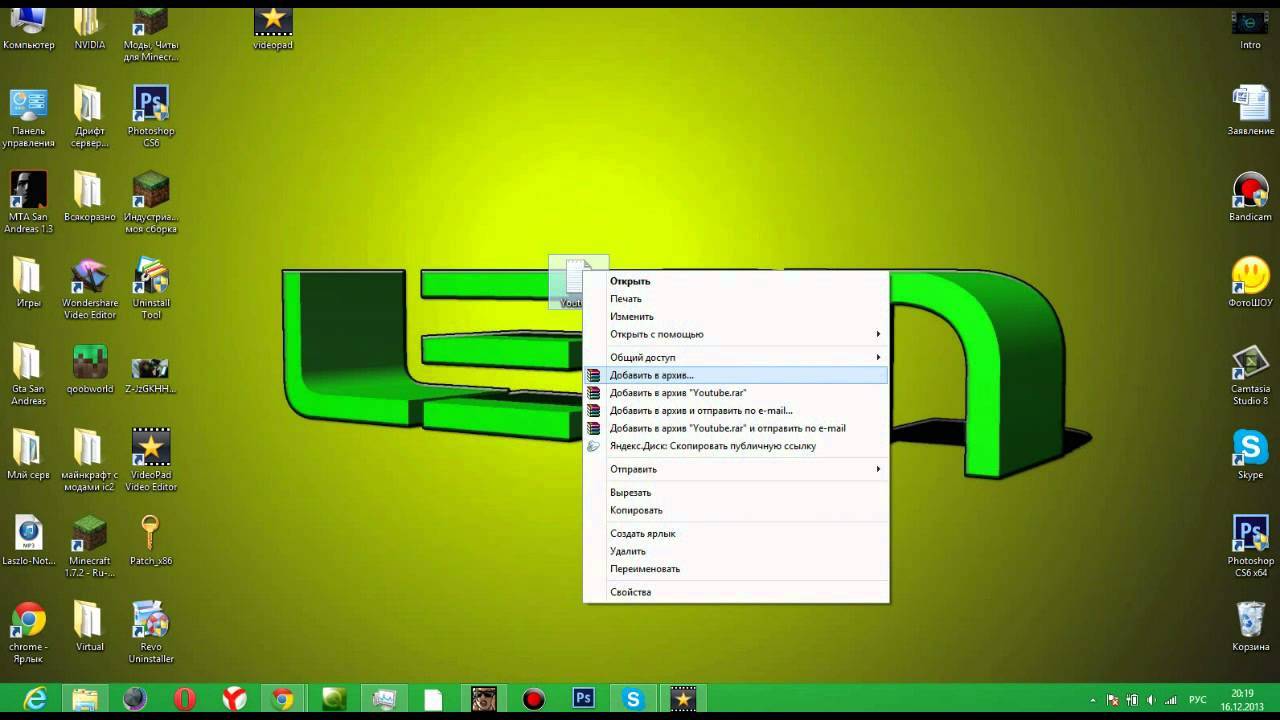Choose Переименовать in the context menu

[736, 569]
